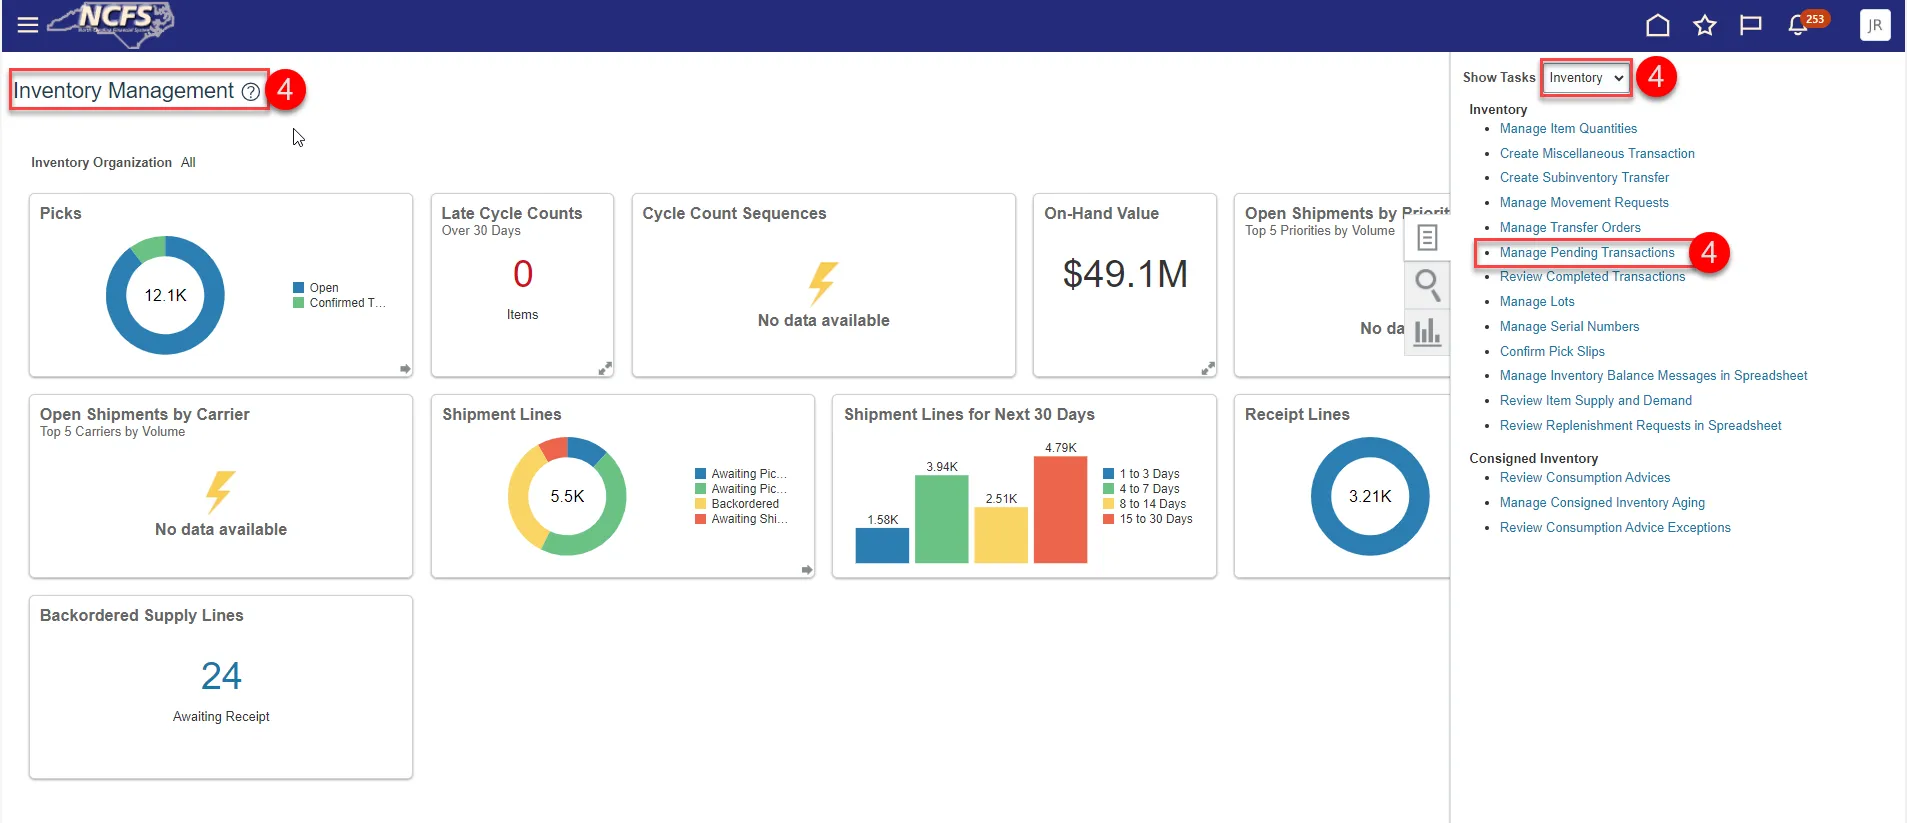Open the notifications bell

pos(1798,25)
